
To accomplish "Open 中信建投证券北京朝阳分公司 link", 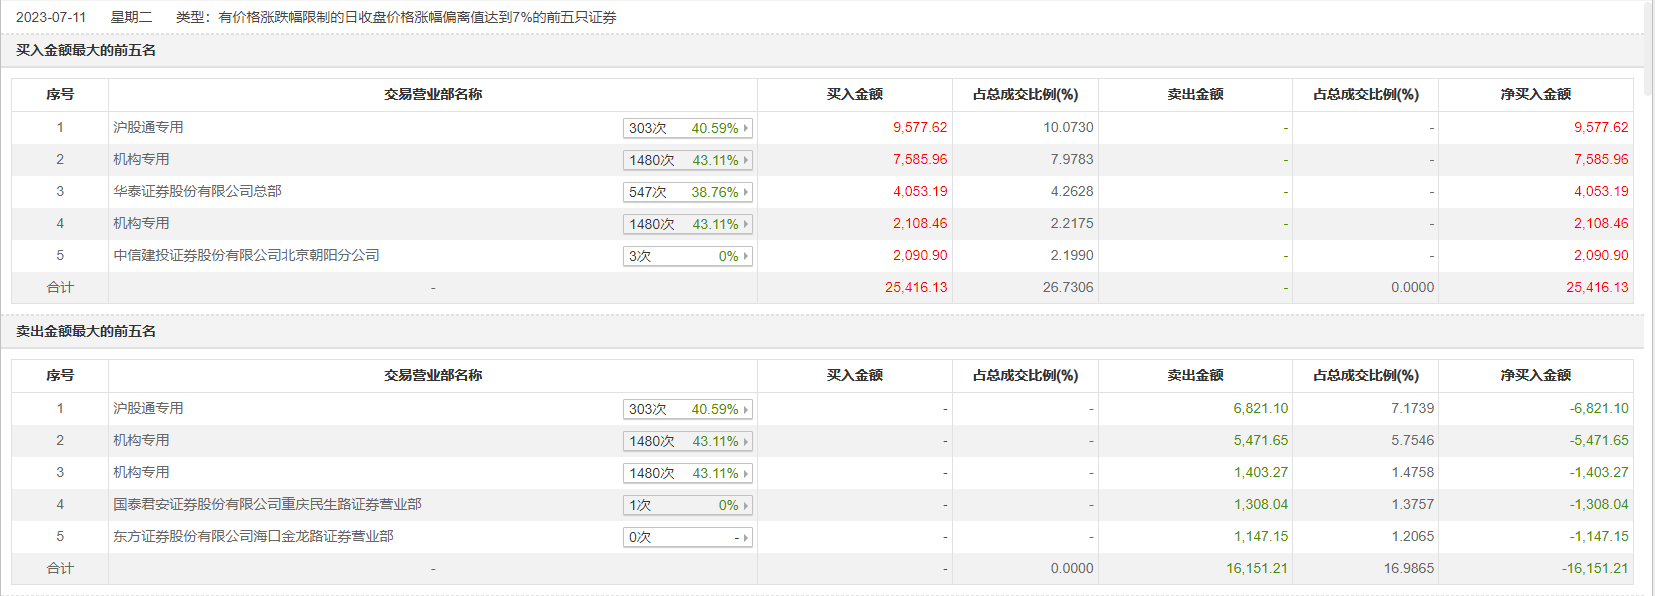I will coord(246,255).
